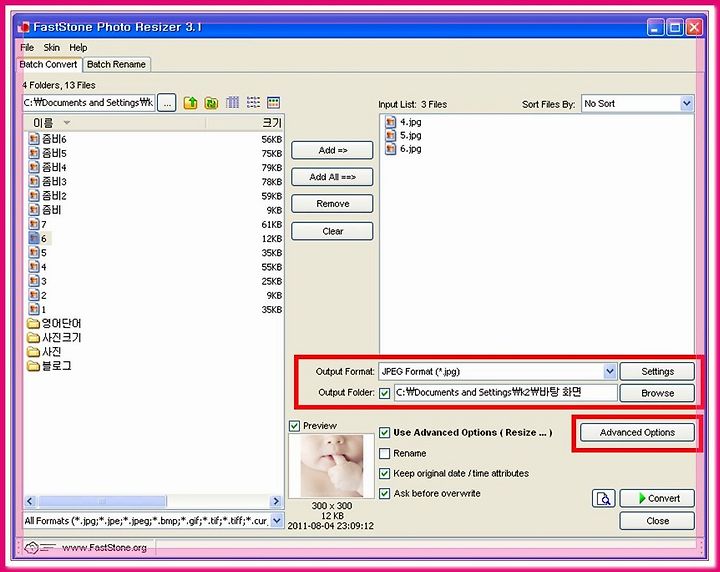Image resolution: width=720 pixels, height=572 pixels.
Task: Toggle Keep original date / time attributes
Action: [385, 474]
